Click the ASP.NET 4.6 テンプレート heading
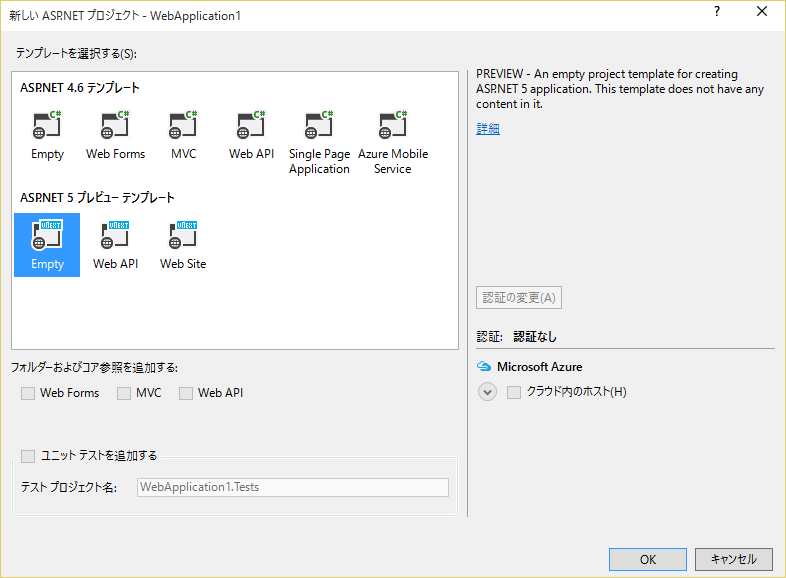 (x=80, y=88)
